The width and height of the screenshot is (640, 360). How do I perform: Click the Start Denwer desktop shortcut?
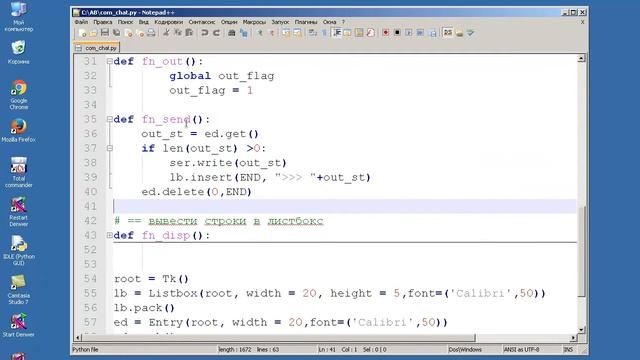(x=18, y=325)
